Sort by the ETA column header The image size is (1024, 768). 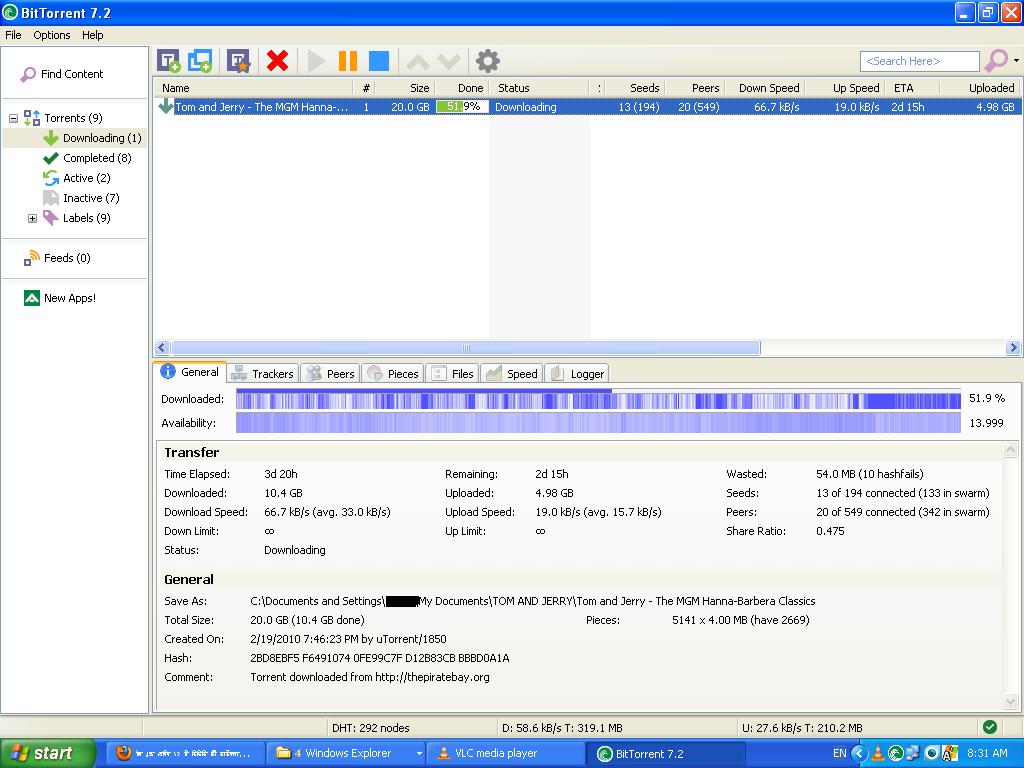(x=913, y=88)
